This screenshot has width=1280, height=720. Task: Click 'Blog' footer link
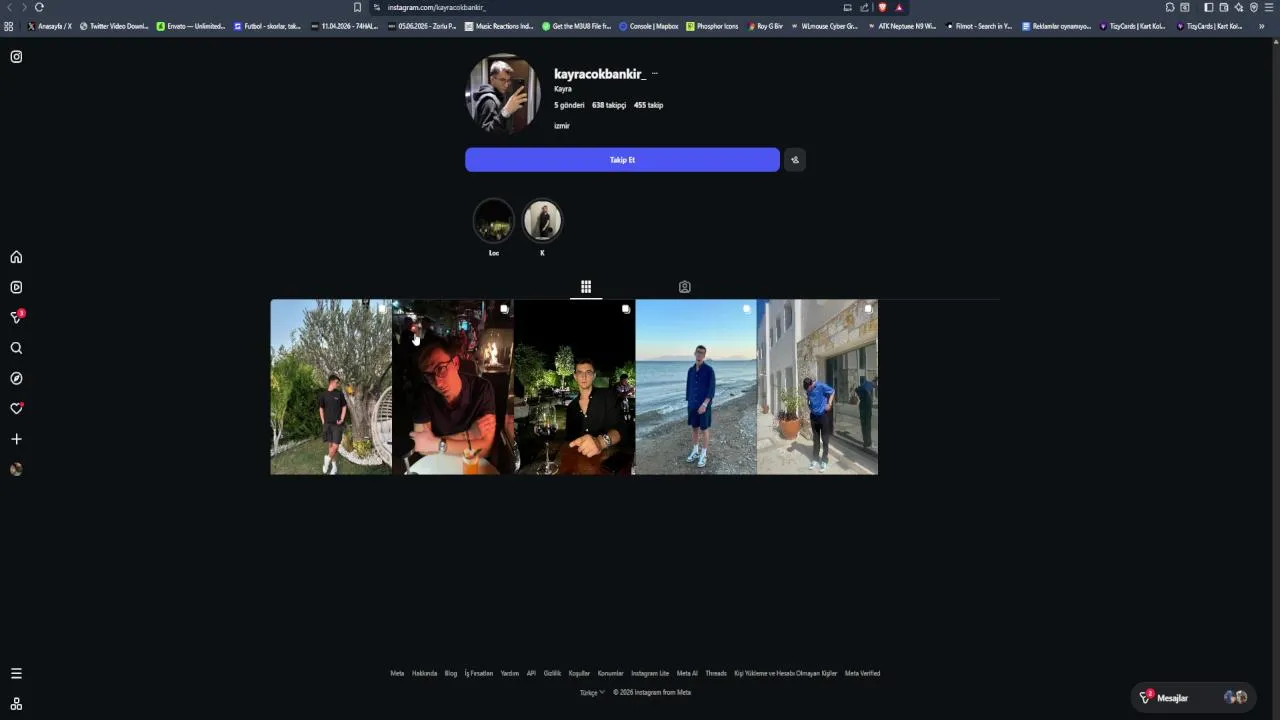[x=451, y=673]
